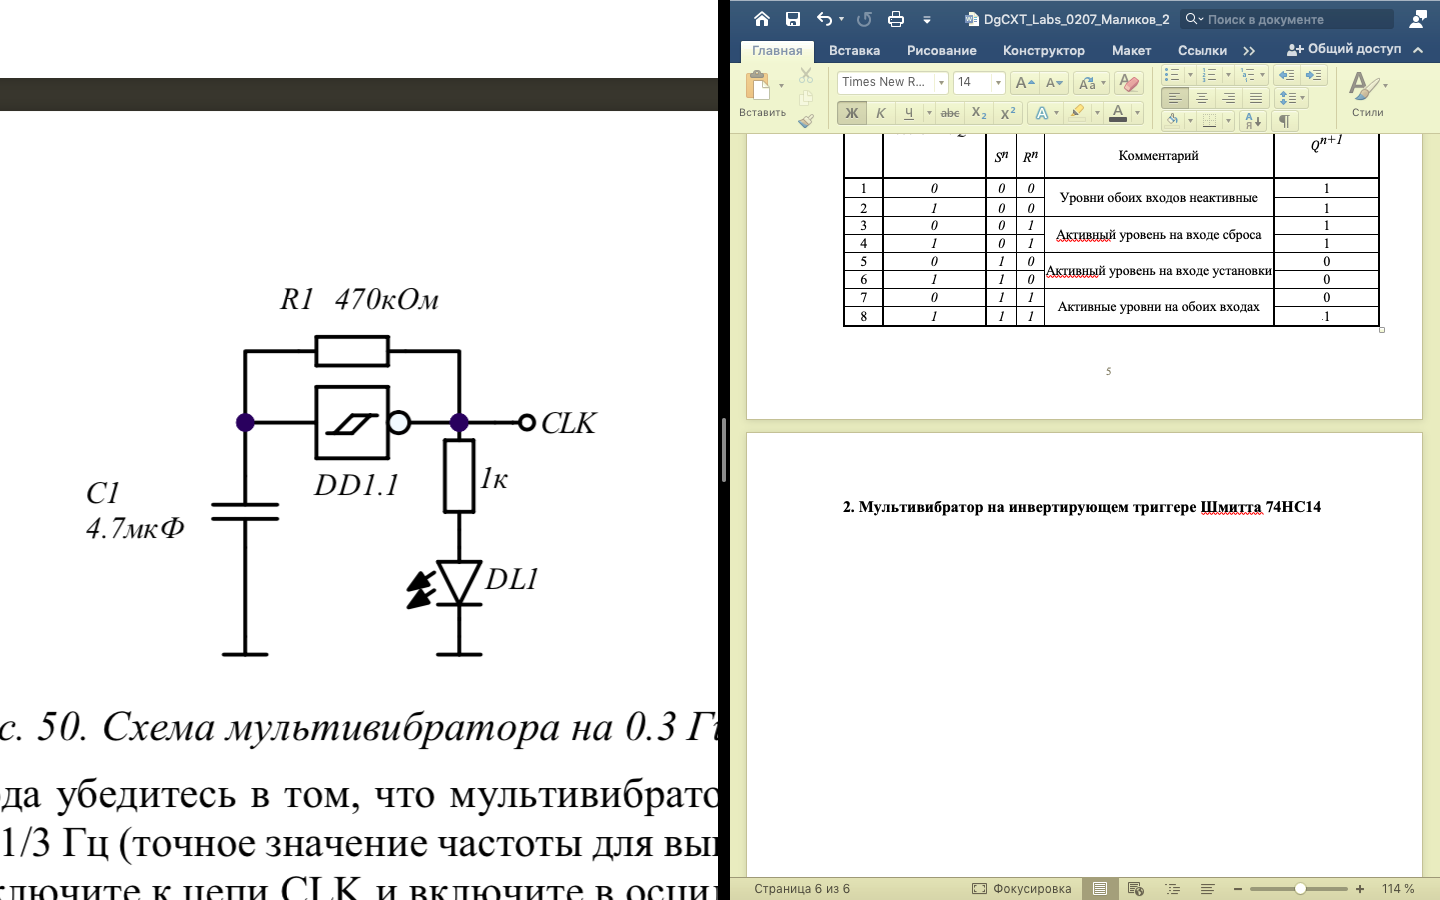Click the 114 % zoom level
This screenshot has width=1440, height=900.
(1398, 888)
